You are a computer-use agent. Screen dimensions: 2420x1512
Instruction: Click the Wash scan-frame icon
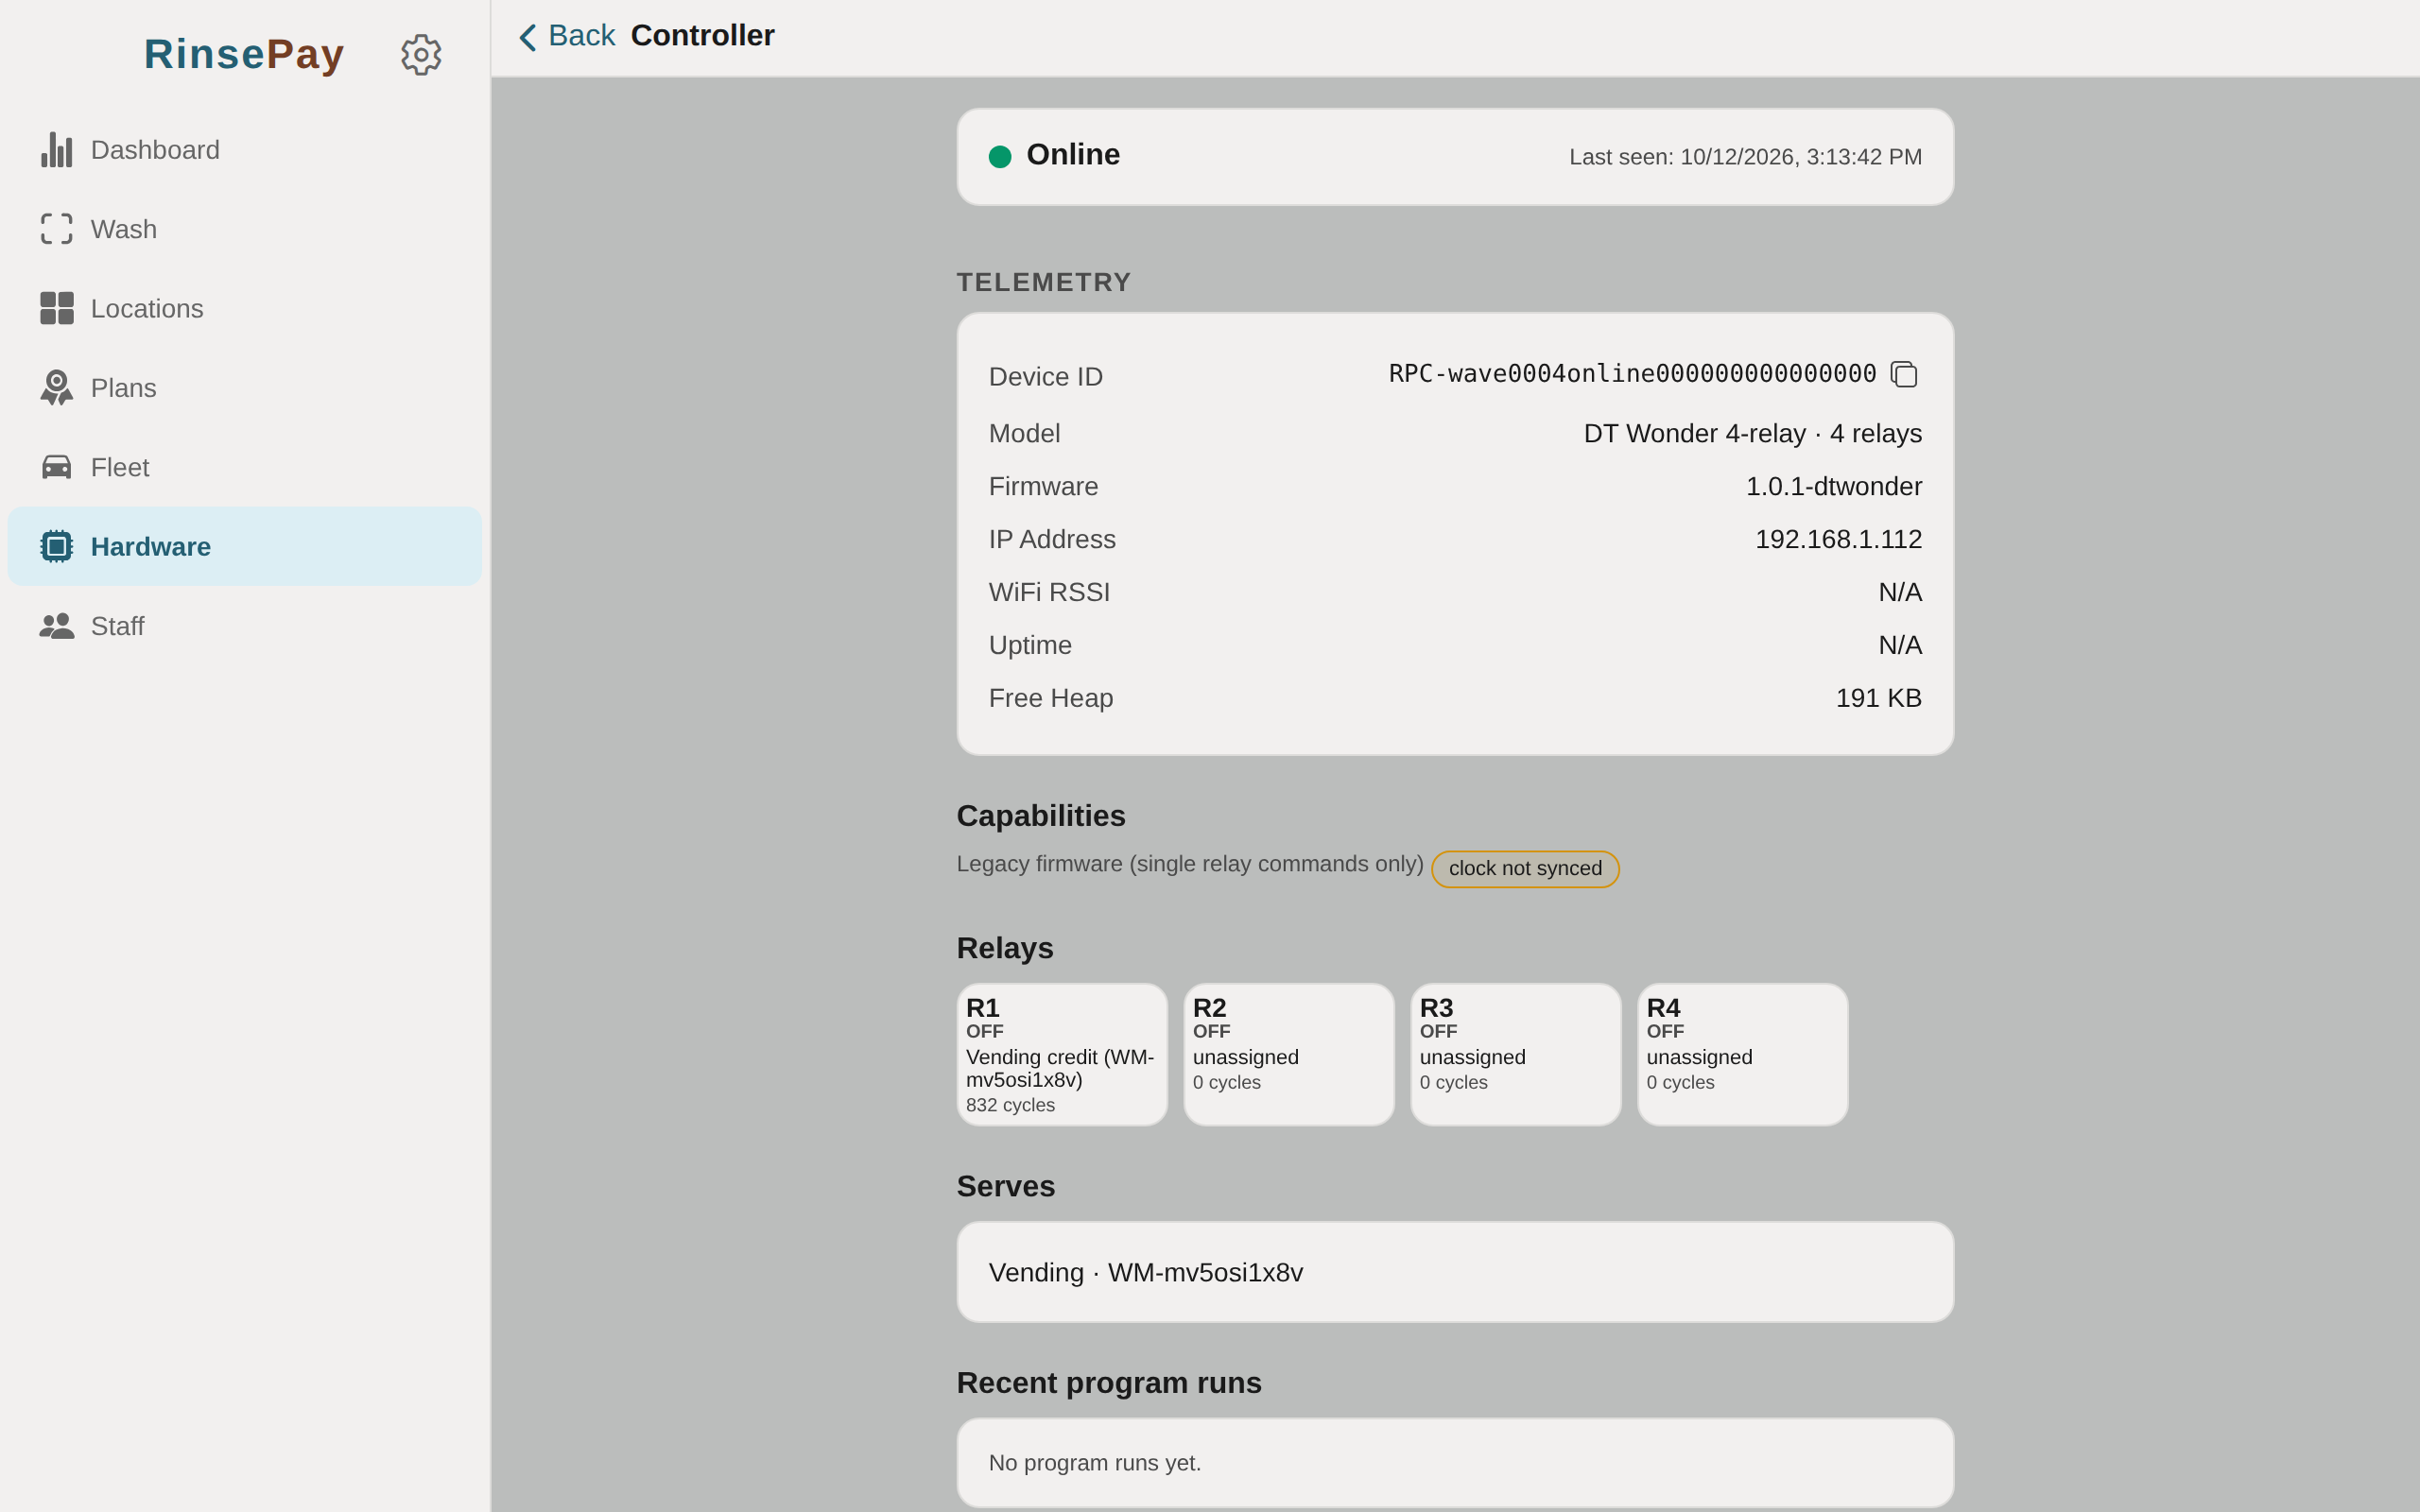click(x=57, y=229)
